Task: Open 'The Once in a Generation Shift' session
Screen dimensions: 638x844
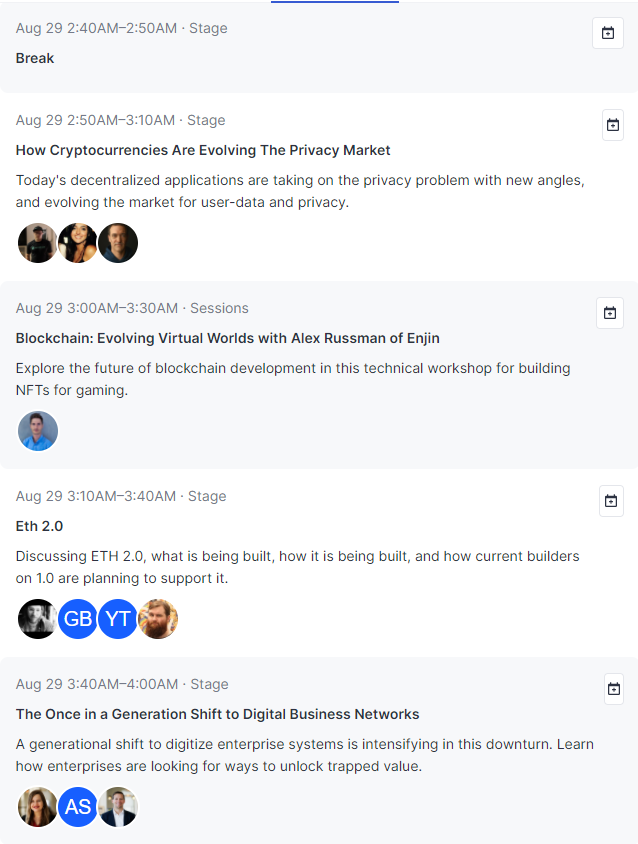Action: (x=217, y=714)
